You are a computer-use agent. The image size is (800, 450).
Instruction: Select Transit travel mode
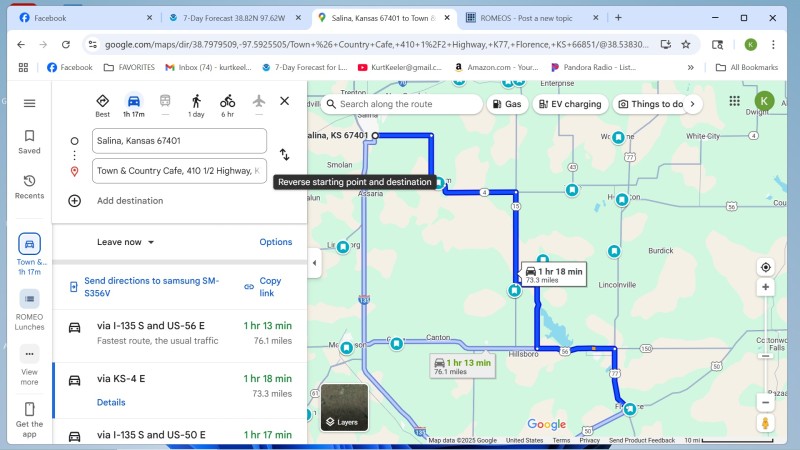165,106
